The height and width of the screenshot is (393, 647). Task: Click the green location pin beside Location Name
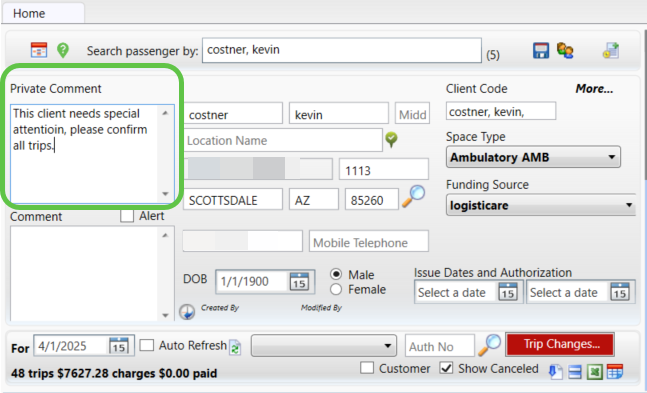click(392, 140)
